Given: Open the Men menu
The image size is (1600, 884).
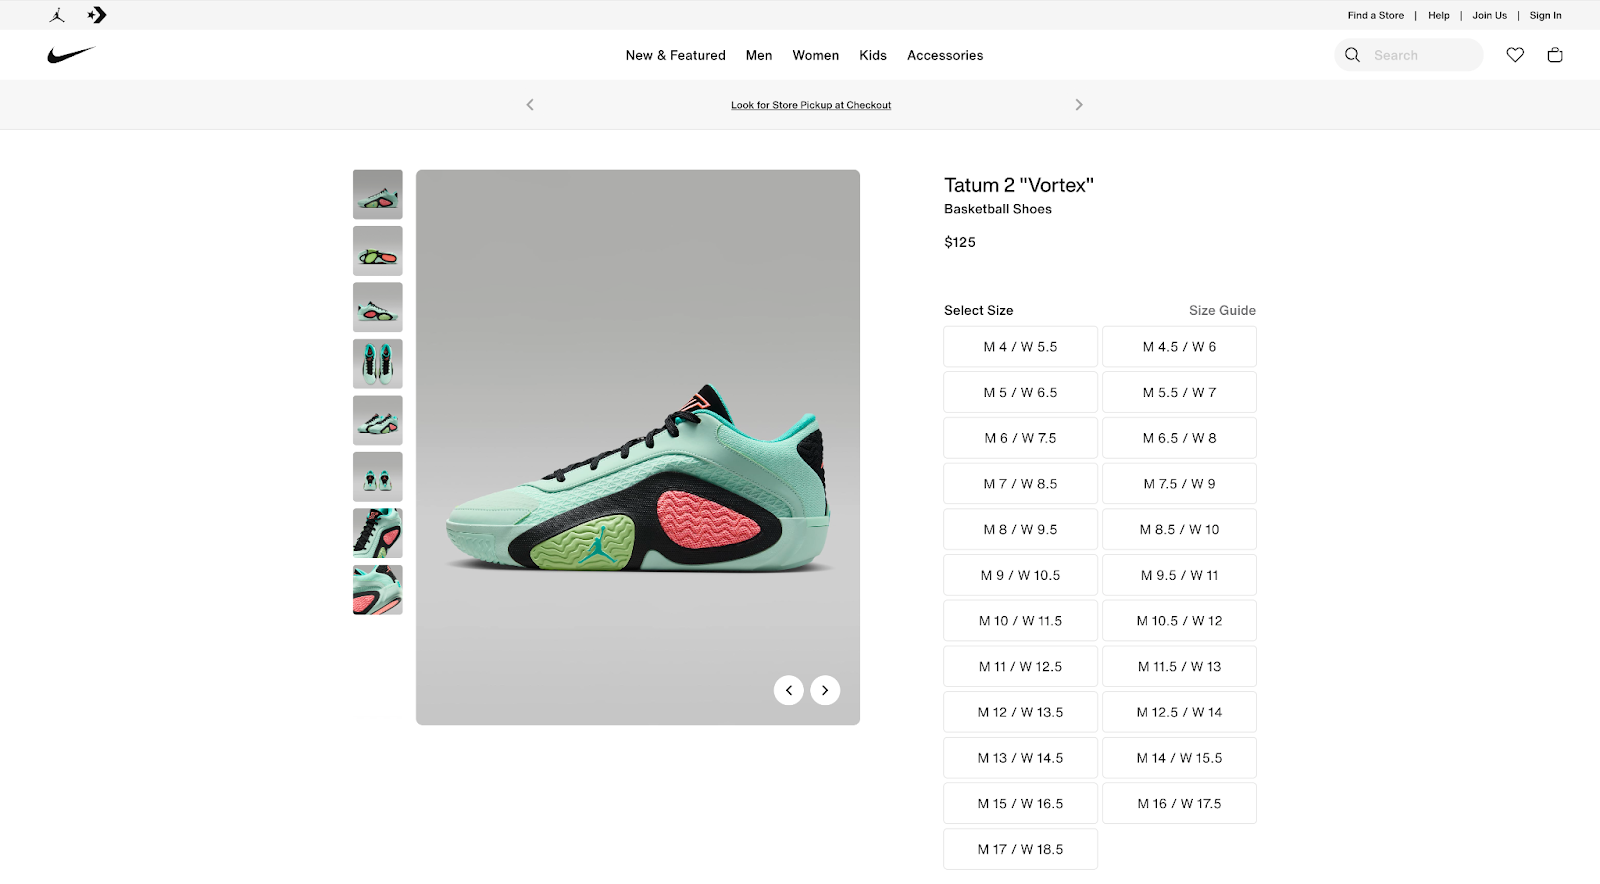Looking at the screenshot, I should (759, 55).
